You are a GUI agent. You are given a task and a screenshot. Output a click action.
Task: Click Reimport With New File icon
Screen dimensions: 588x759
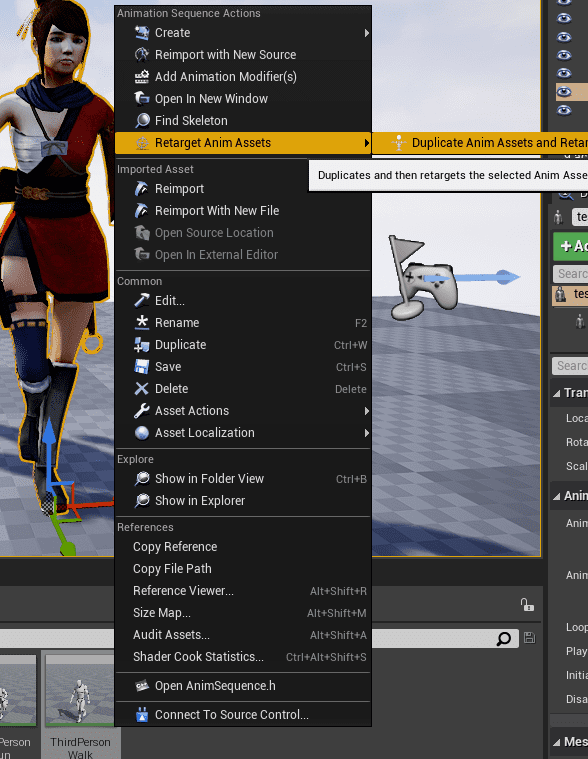142,211
